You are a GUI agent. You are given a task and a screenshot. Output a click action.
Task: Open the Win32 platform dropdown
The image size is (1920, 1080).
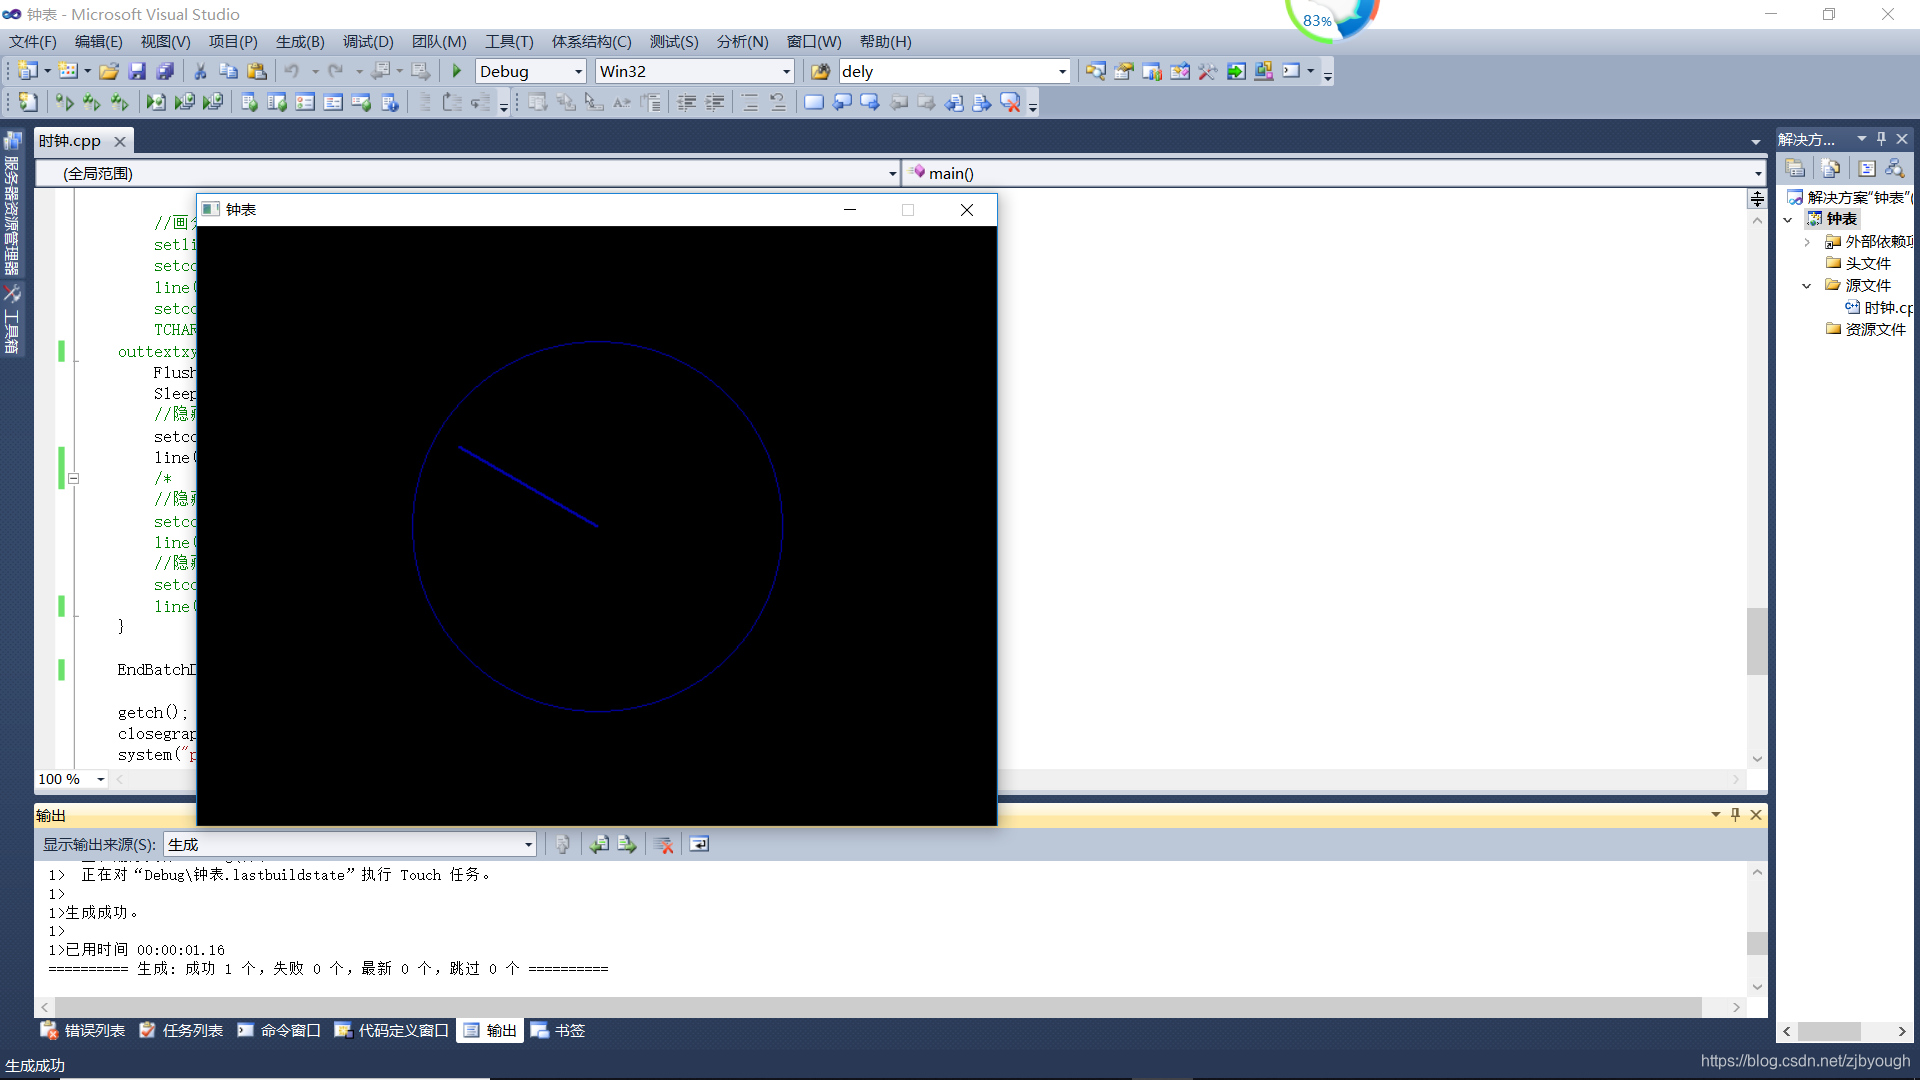point(786,72)
